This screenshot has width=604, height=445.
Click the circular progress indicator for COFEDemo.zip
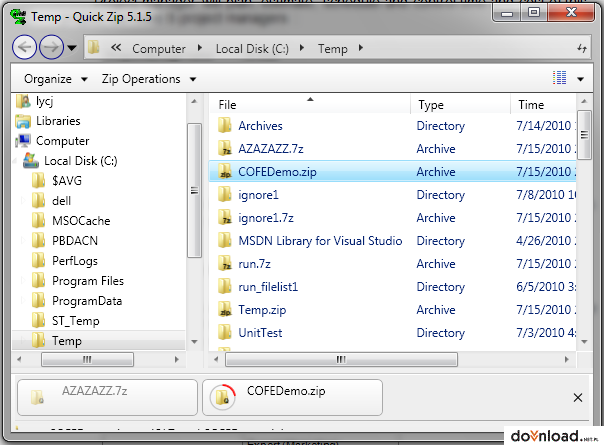[223, 398]
